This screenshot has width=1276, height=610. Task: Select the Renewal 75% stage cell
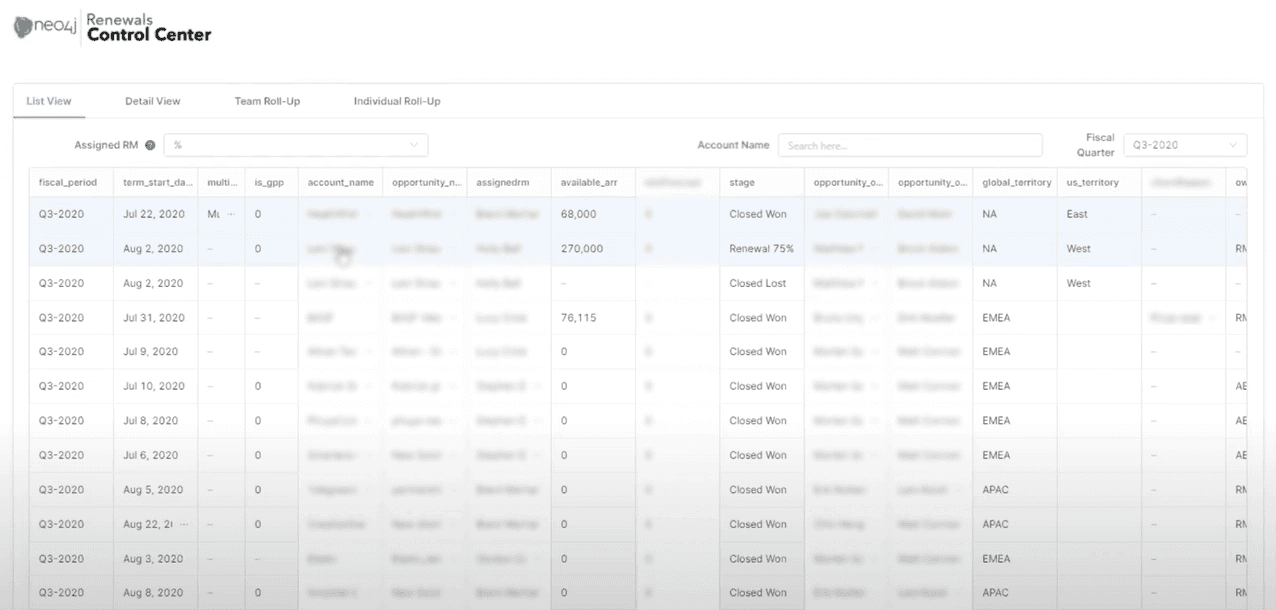coord(761,249)
